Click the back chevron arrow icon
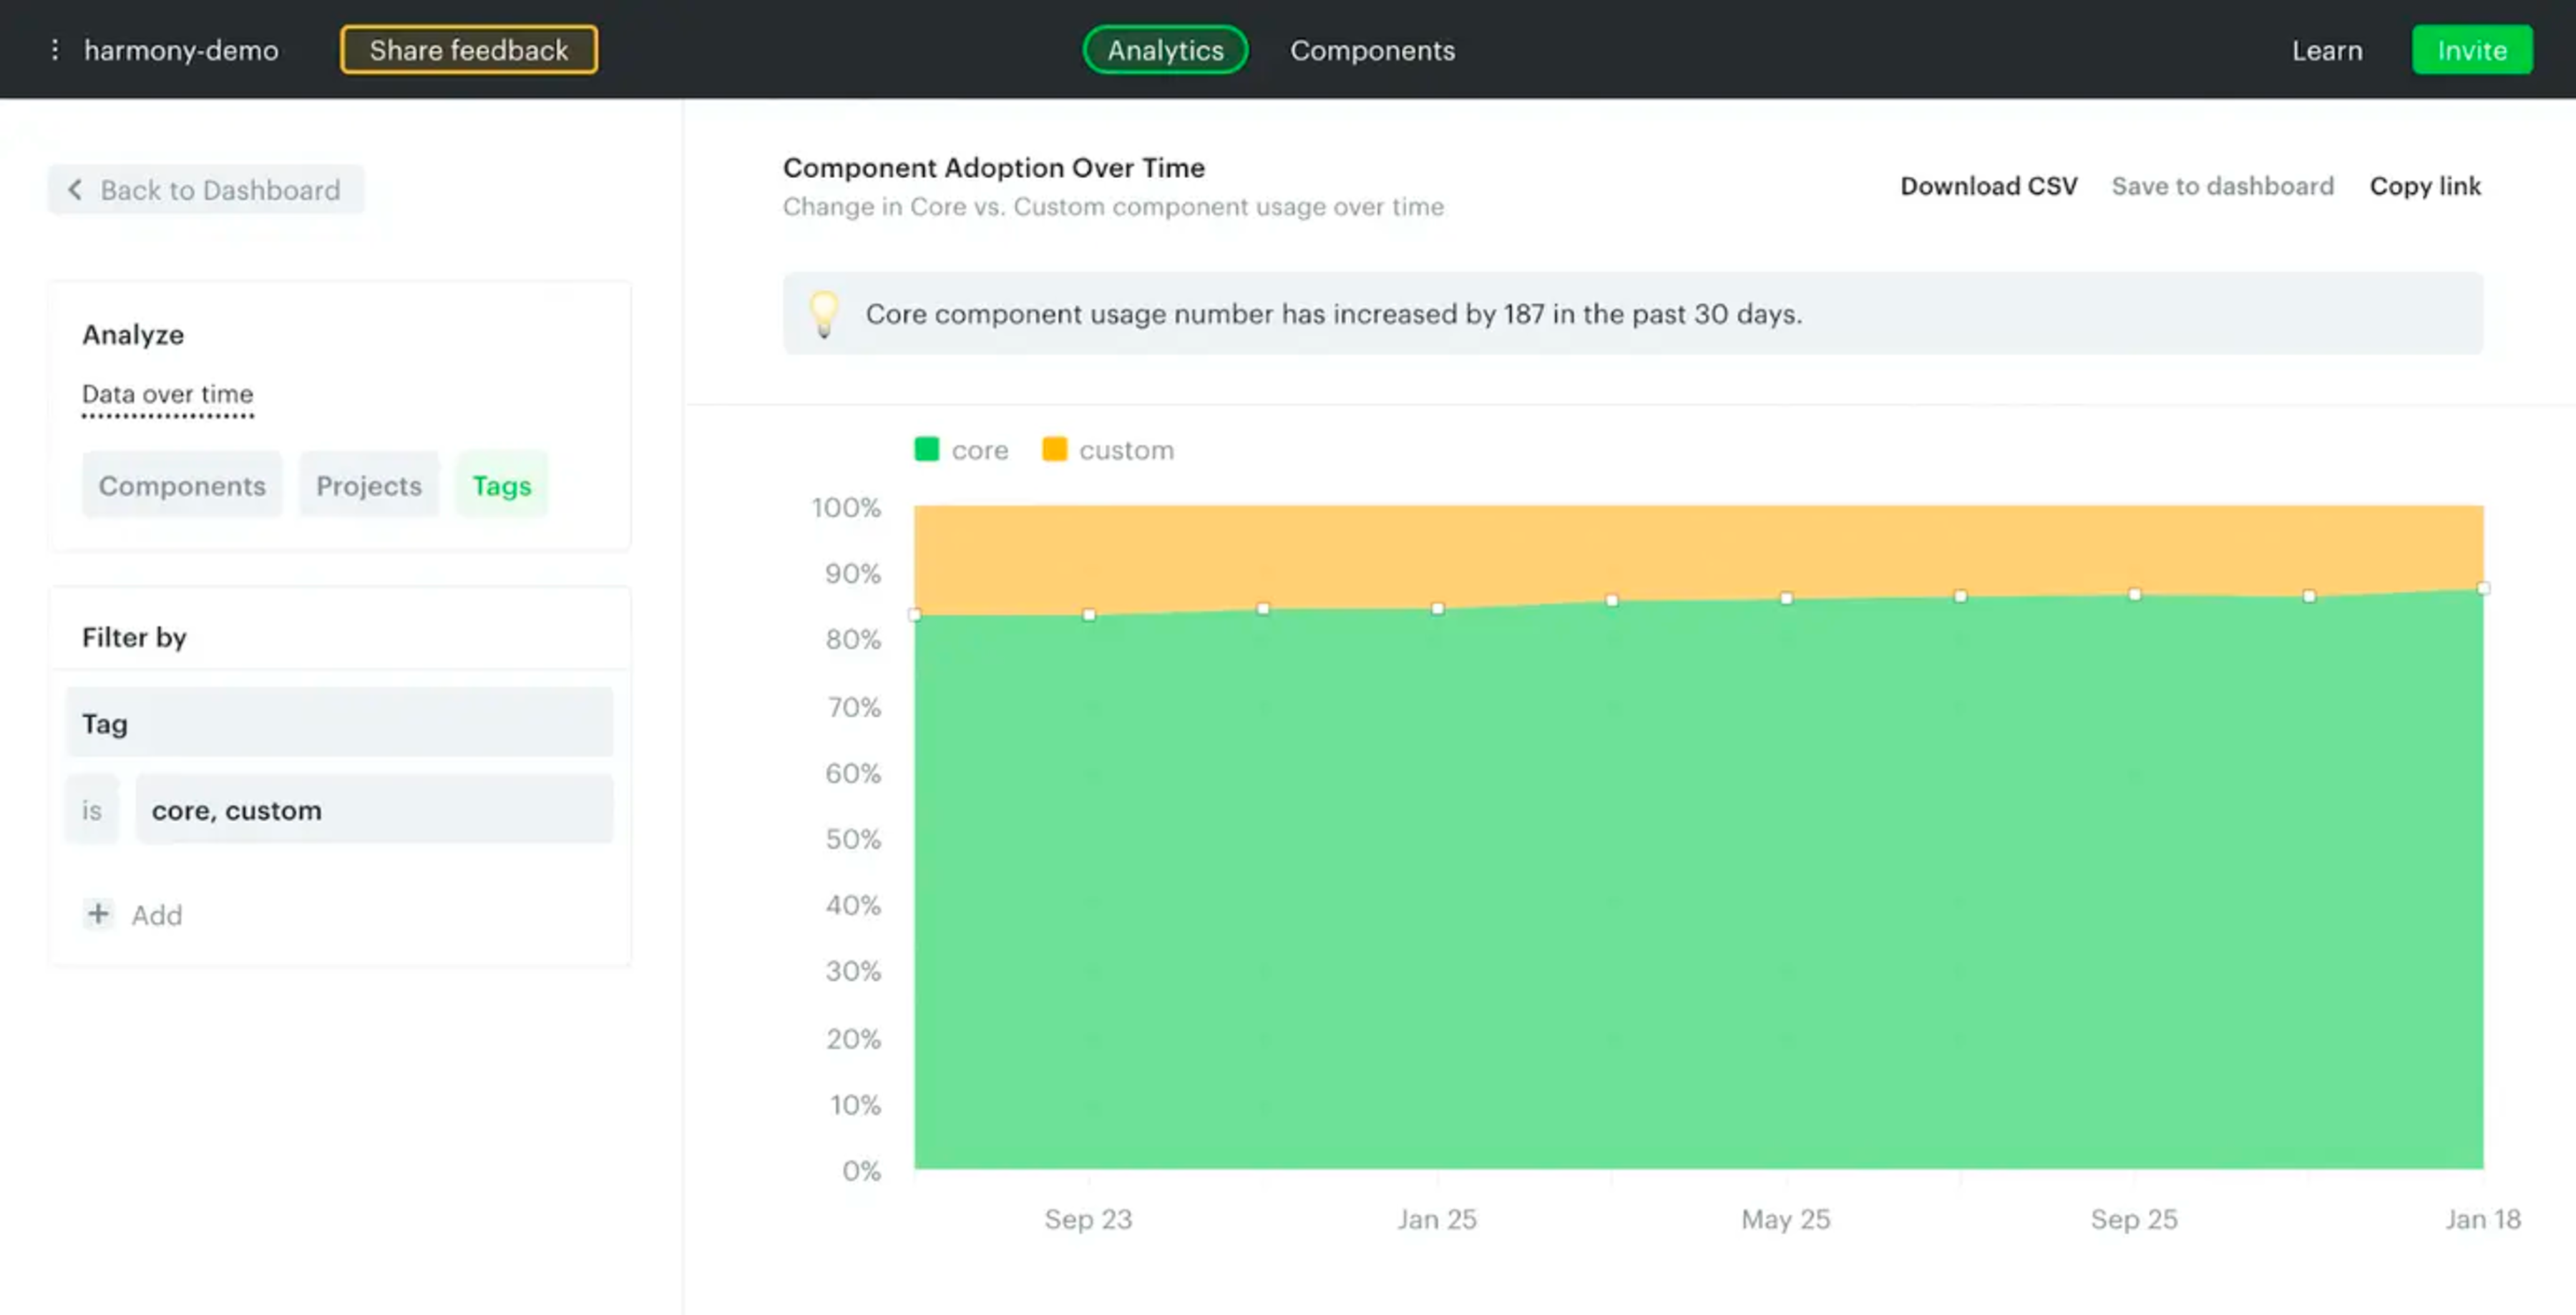2576x1315 pixels. coord(75,190)
